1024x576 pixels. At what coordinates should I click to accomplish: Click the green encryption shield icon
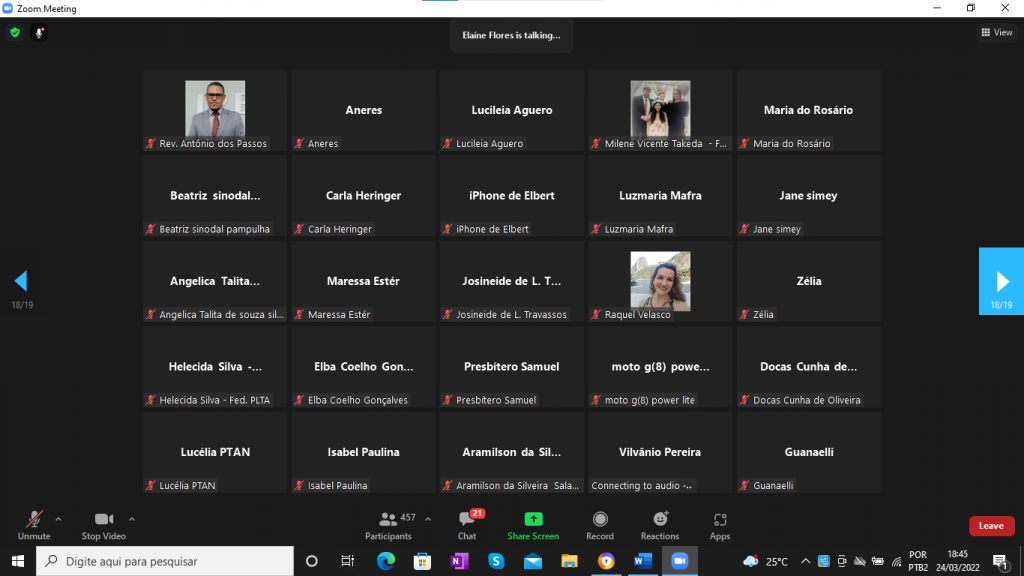point(15,32)
